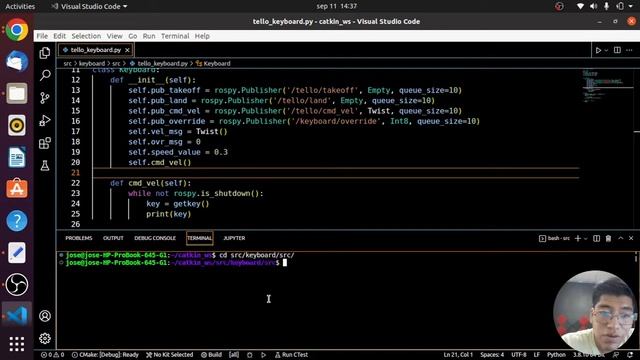Viewport: 640px width, 360px height.
Task: Split the editor to the right
Action: tap(617, 50)
